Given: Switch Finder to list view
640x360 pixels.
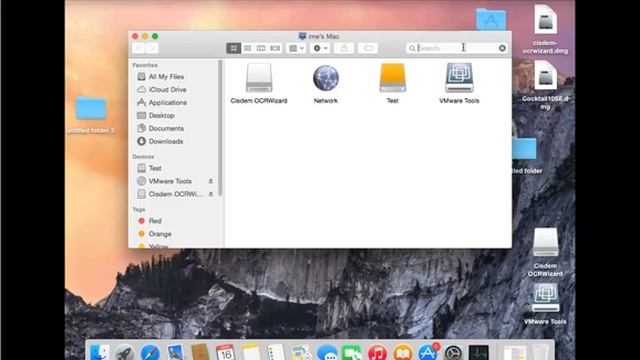Looking at the screenshot, I should coord(247,48).
